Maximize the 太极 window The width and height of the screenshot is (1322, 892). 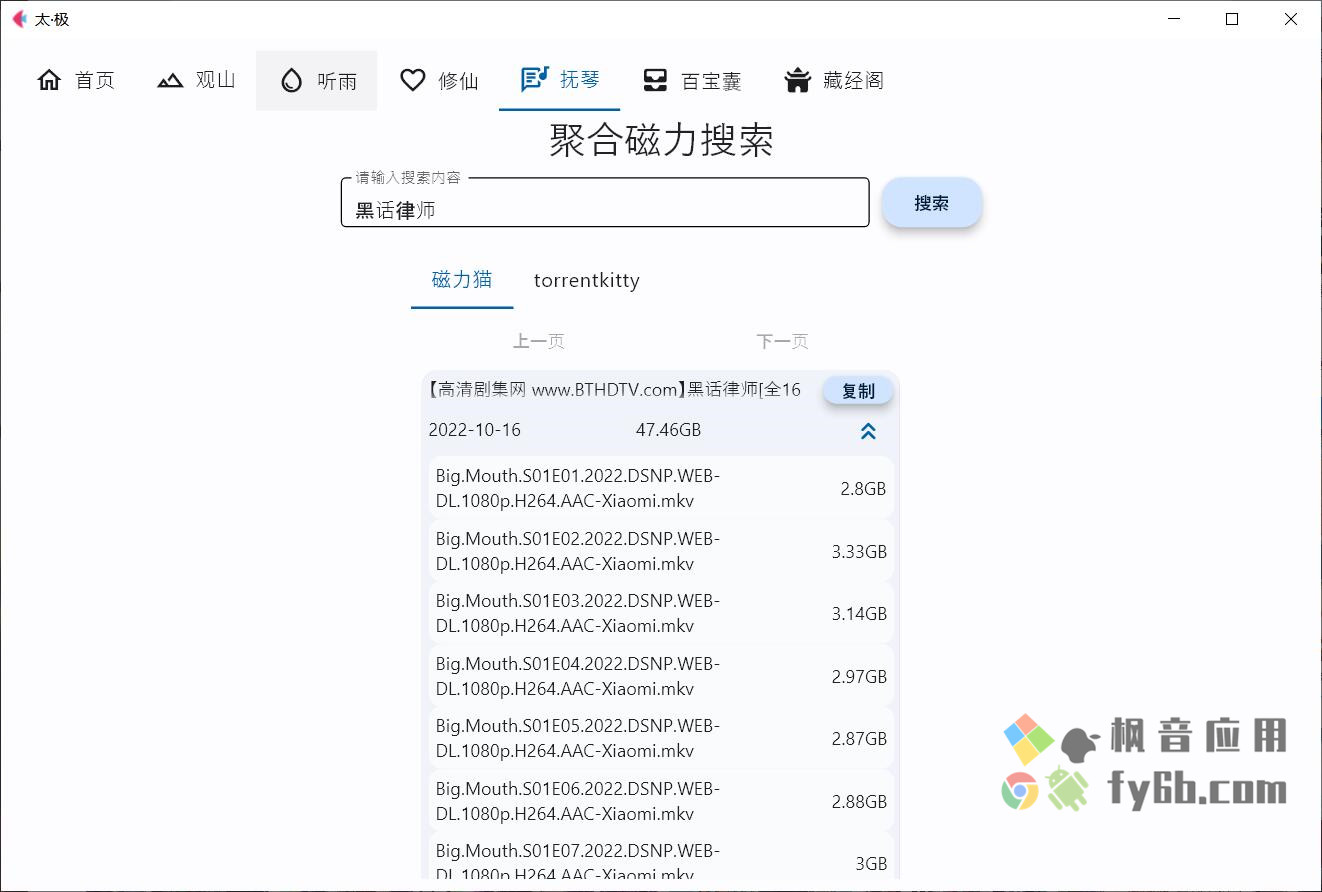tap(1232, 19)
